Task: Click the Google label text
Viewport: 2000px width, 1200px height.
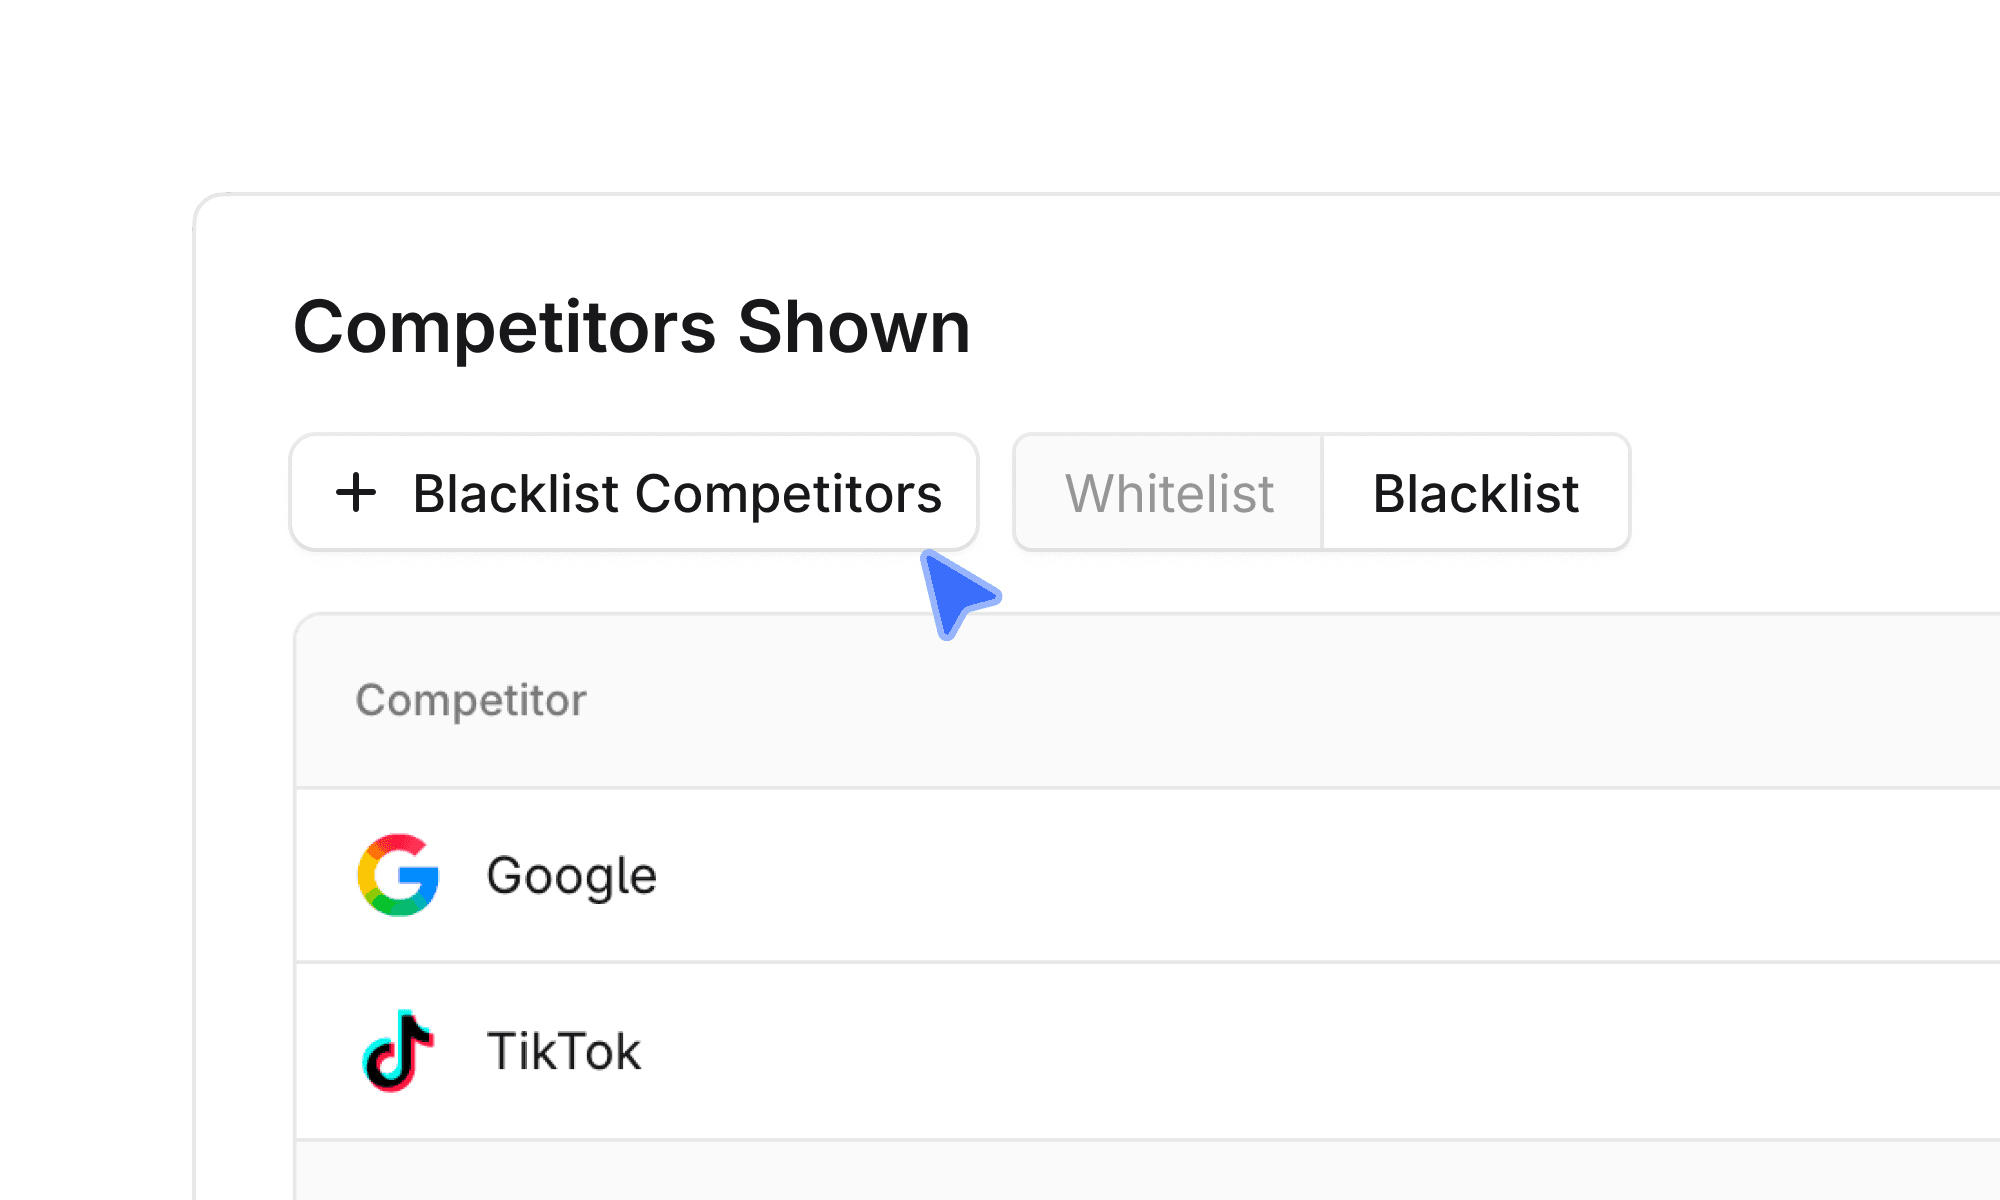Action: 572,875
